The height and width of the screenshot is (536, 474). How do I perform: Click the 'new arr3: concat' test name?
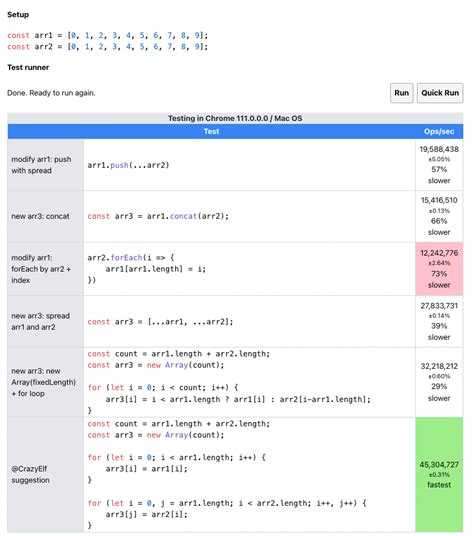[40, 216]
